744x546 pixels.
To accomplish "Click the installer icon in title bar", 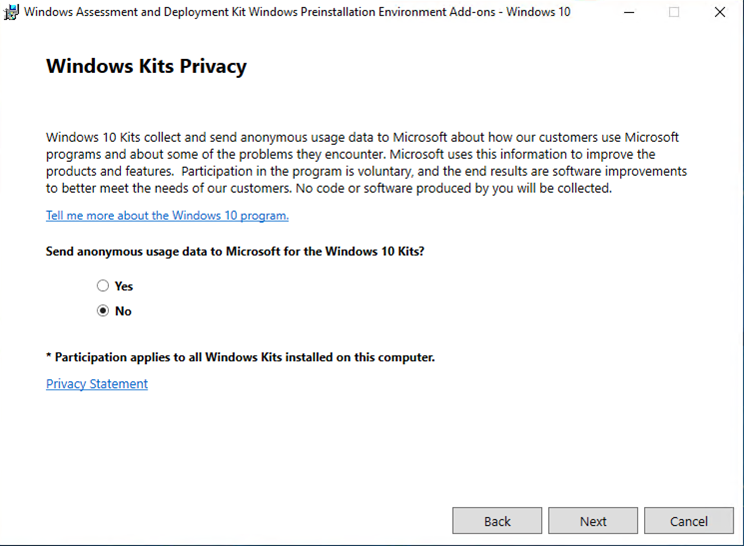I will click(x=12, y=13).
